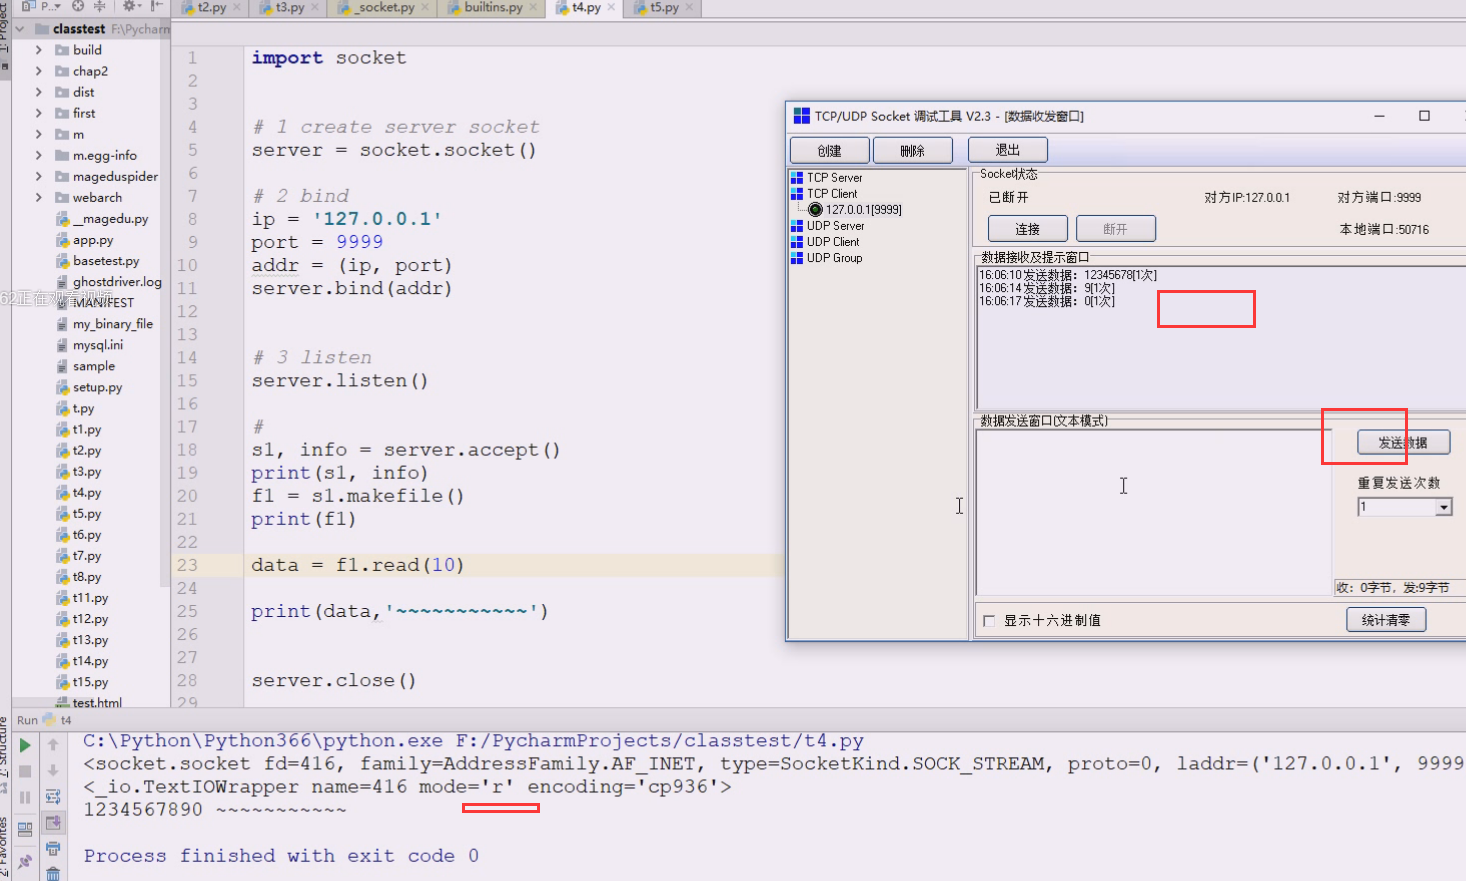Click the 连接 connect button
The height and width of the screenshot is (881, 1466).
[x=1027, y=228]
